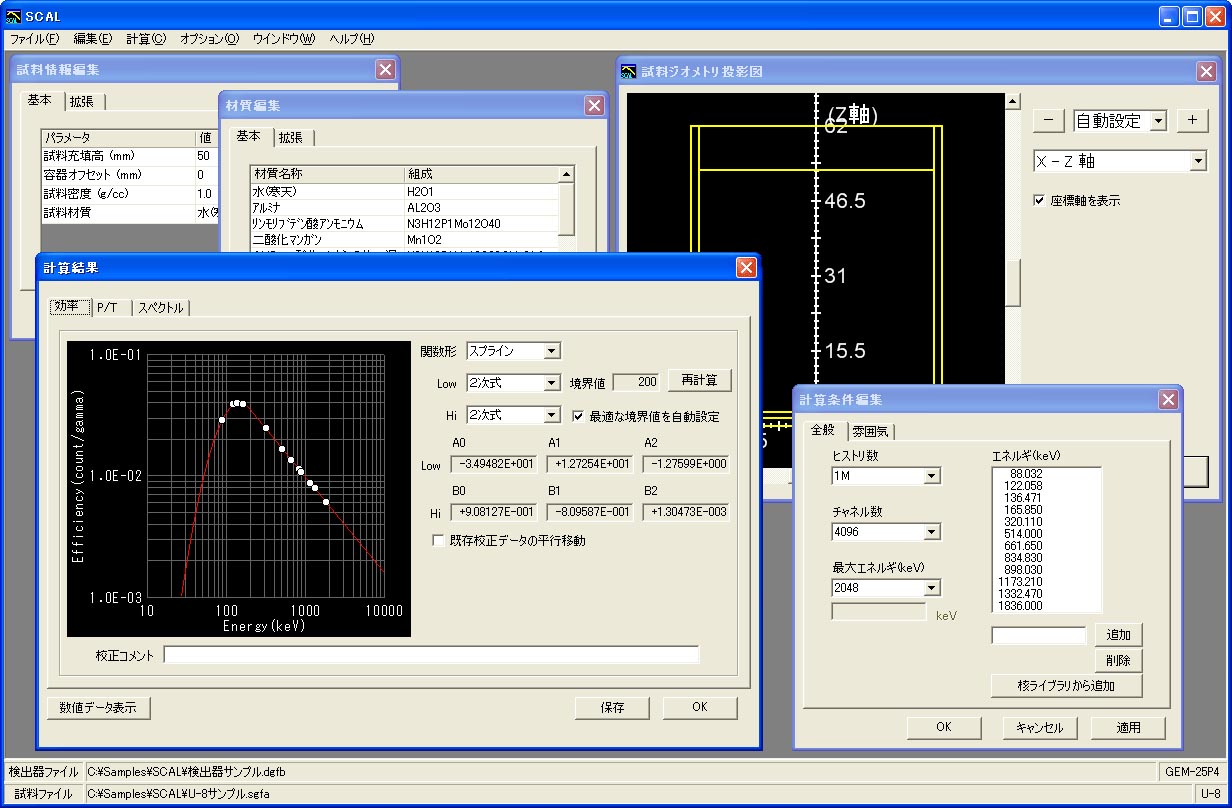Click the 保存 button

point(612,707)
